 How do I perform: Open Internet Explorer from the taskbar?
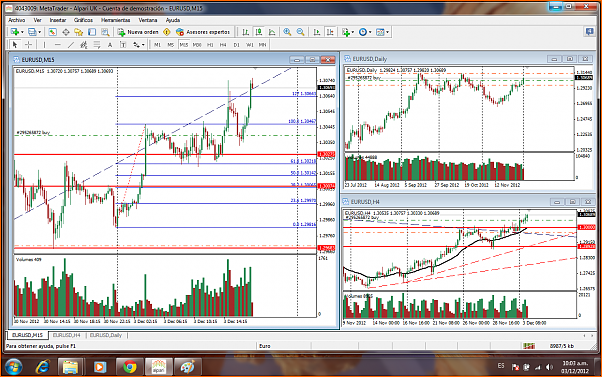(43, 367)
